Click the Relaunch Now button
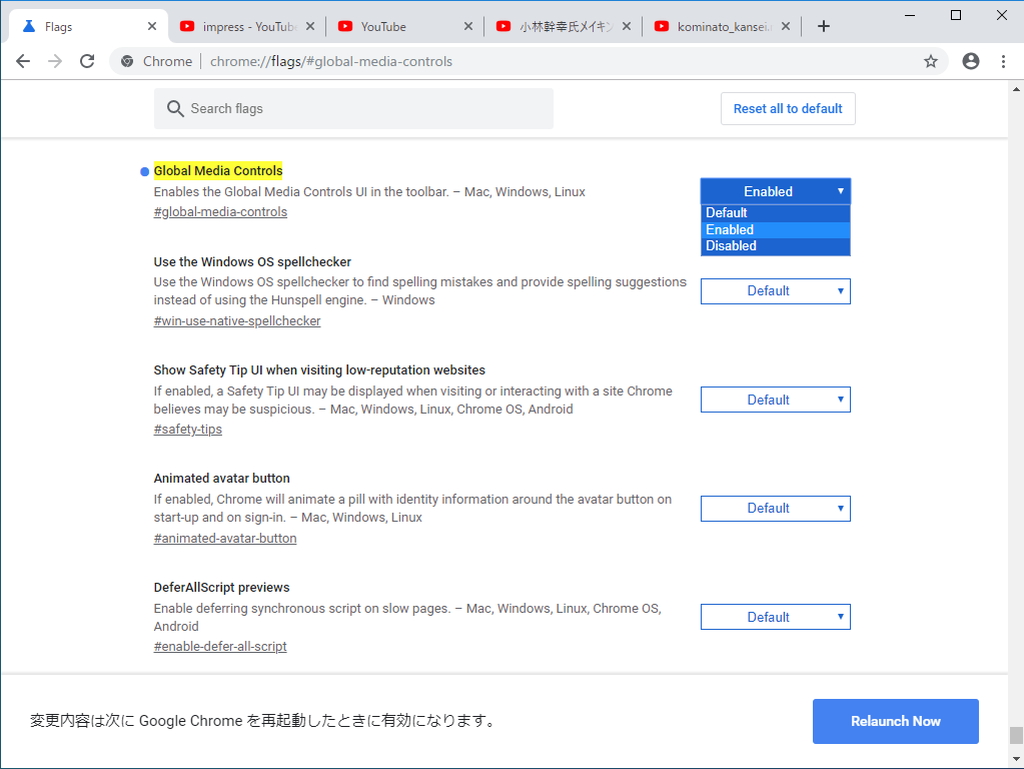 pos(895,721)
